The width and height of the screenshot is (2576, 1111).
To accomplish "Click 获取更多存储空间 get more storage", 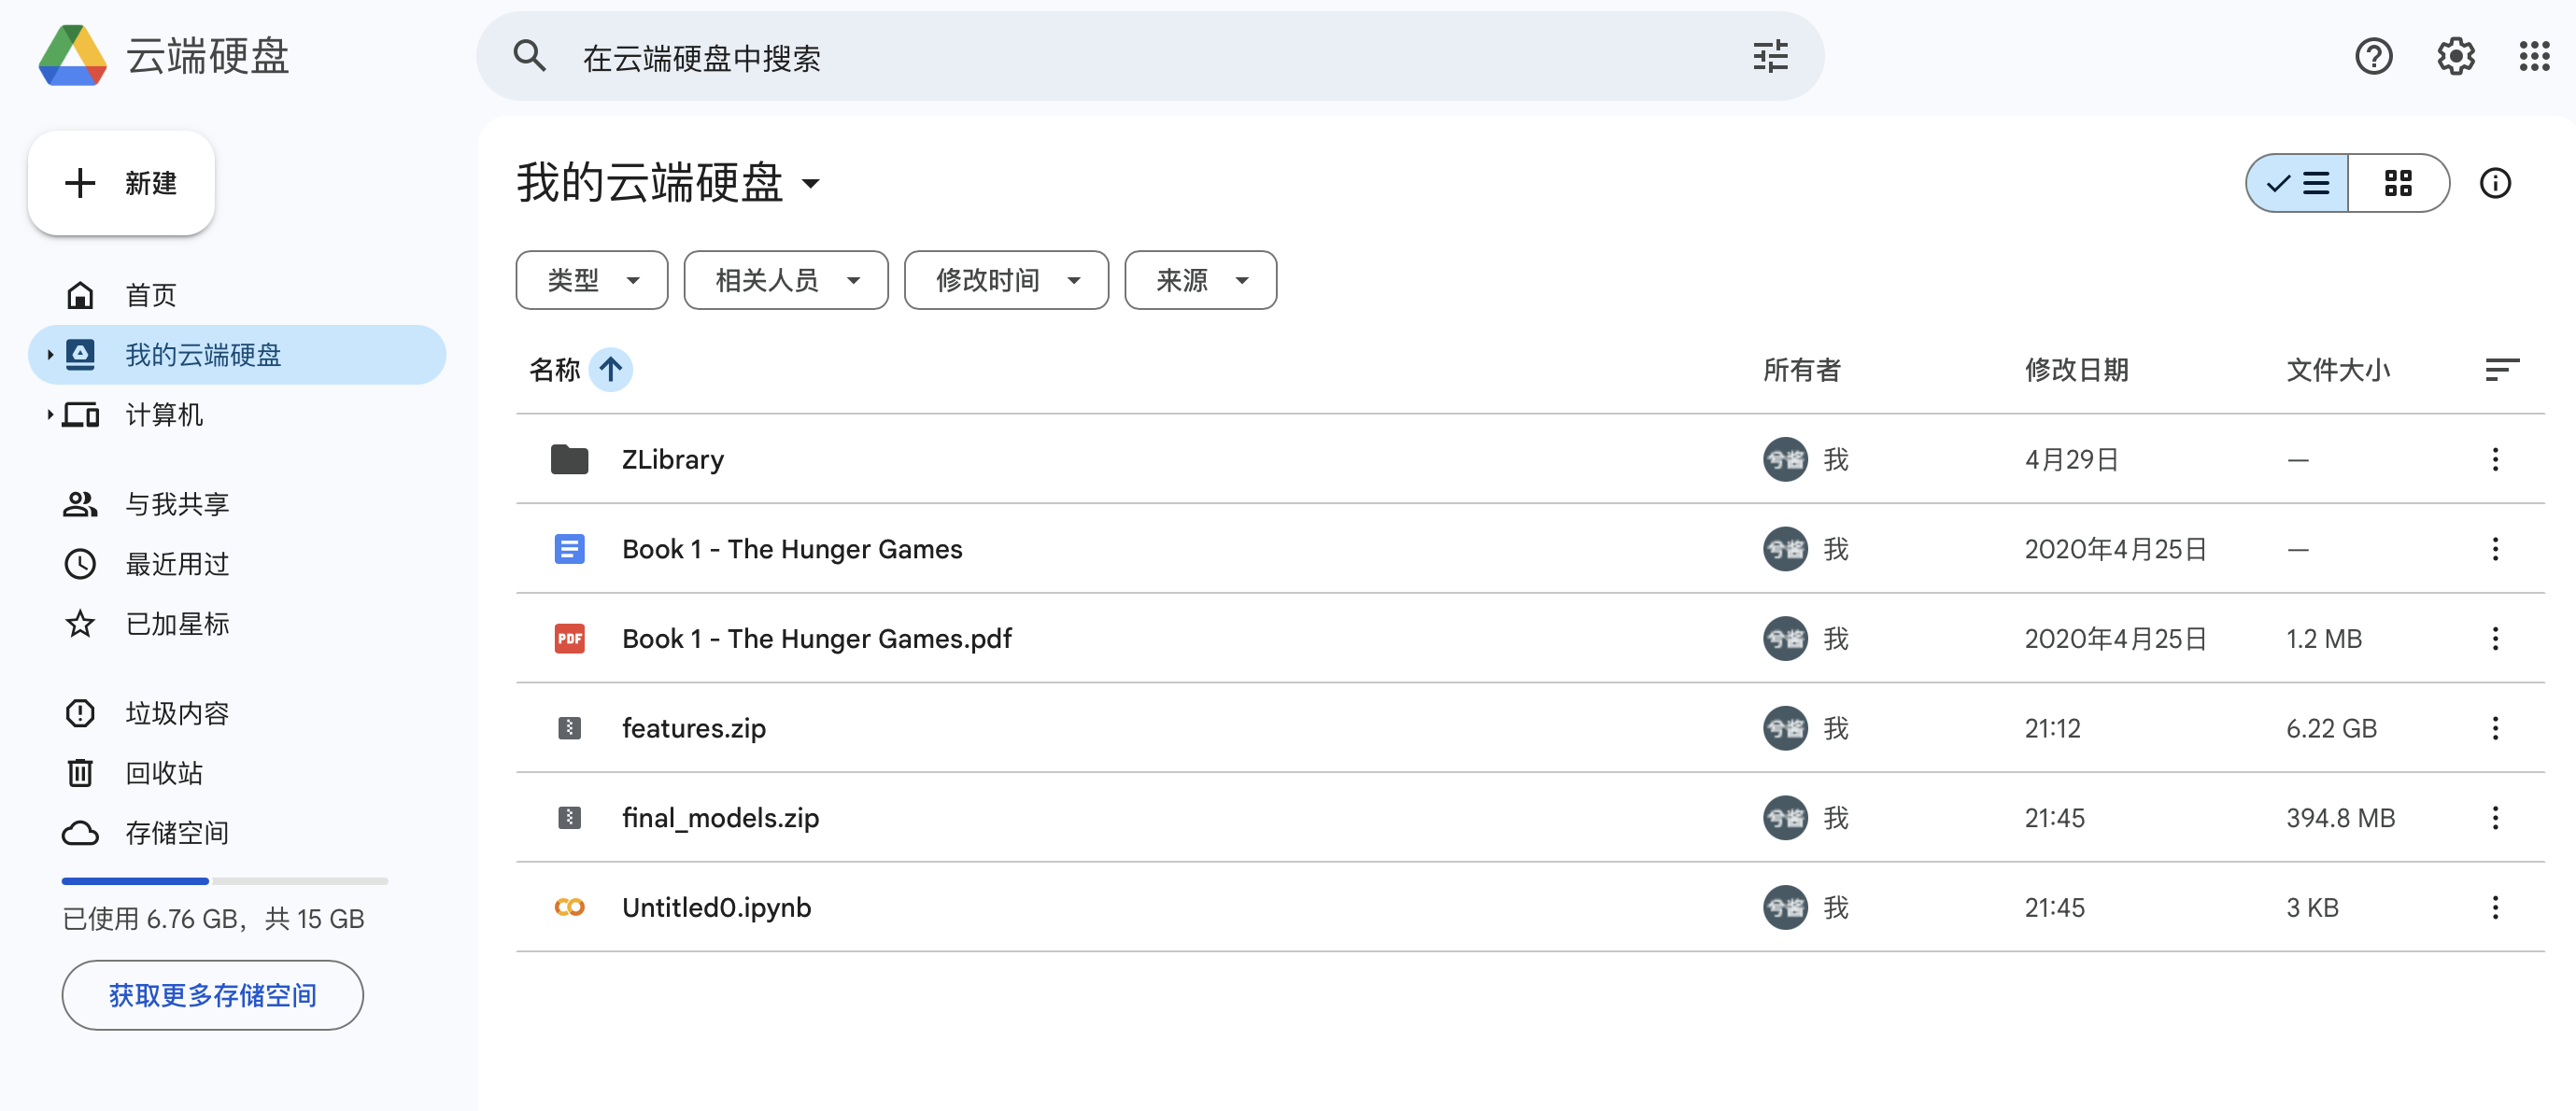I will pyautogui.click(x=212, y=995).
